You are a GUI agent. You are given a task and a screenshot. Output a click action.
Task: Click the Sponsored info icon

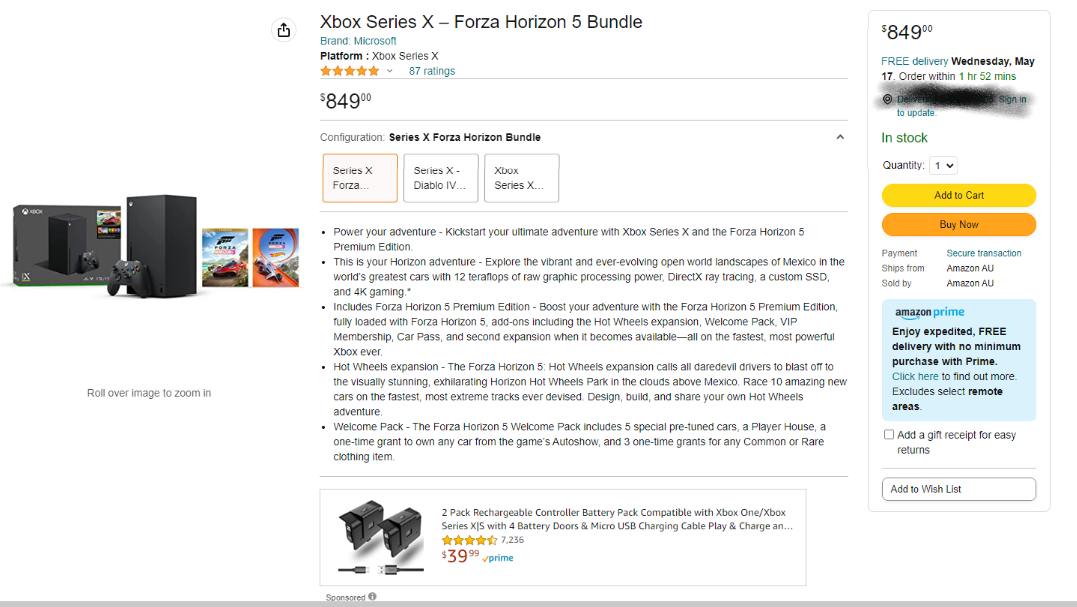click(x=372, y=597)
